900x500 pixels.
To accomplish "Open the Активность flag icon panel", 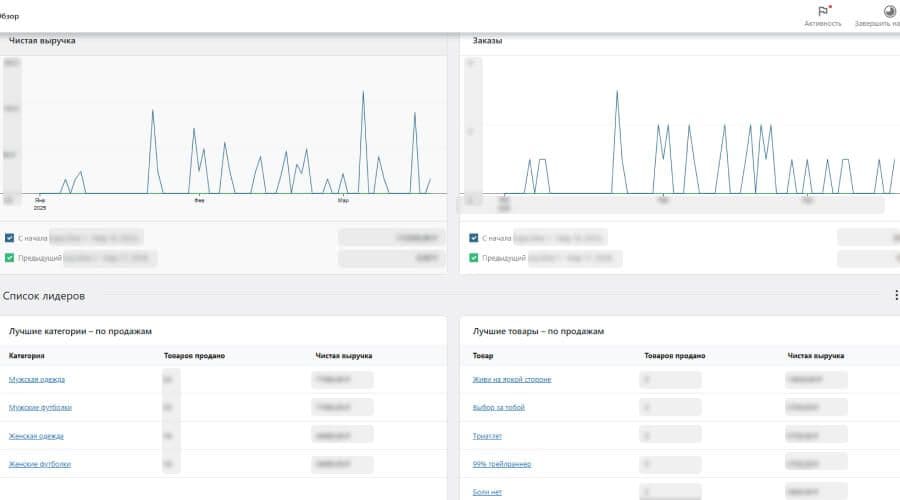I will click(823, 12).
